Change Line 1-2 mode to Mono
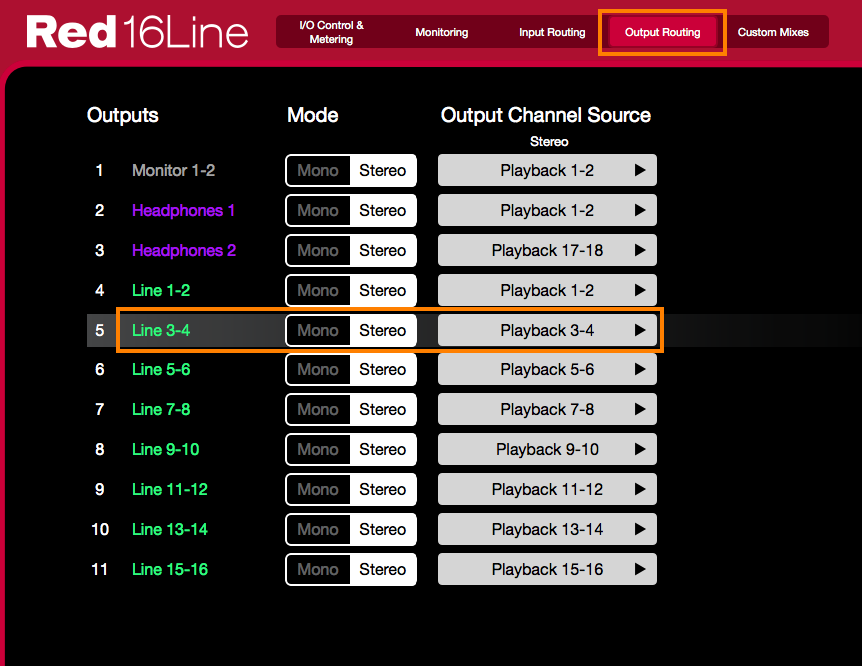 tap(318, 290)
